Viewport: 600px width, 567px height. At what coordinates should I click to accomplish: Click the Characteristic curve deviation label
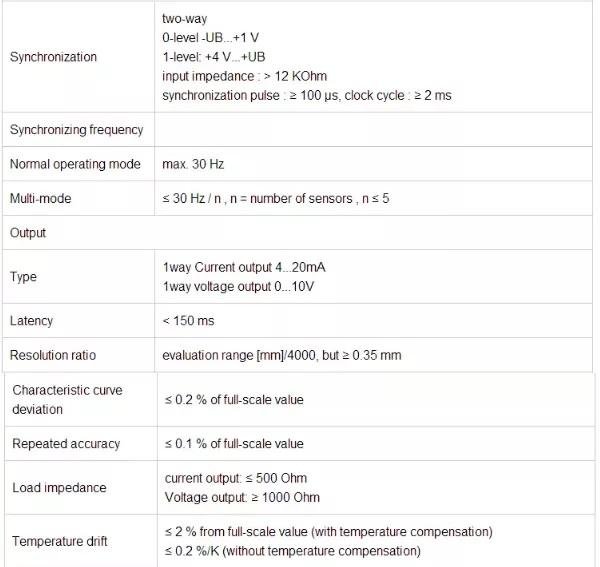pos(66,399)
